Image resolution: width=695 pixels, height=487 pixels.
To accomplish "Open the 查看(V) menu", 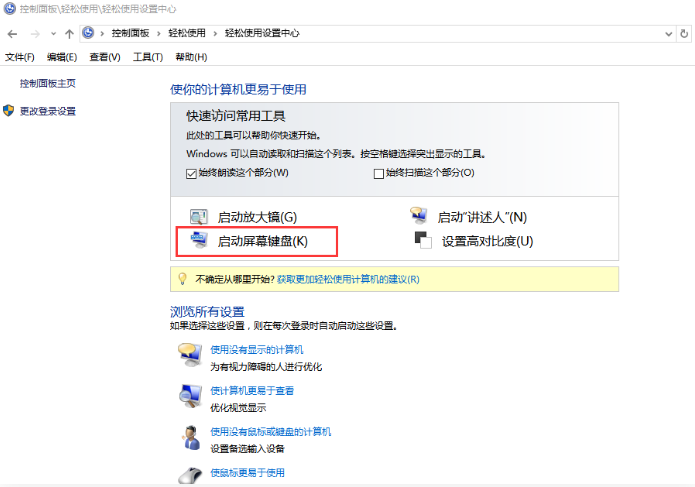I will tap(104, 57).
